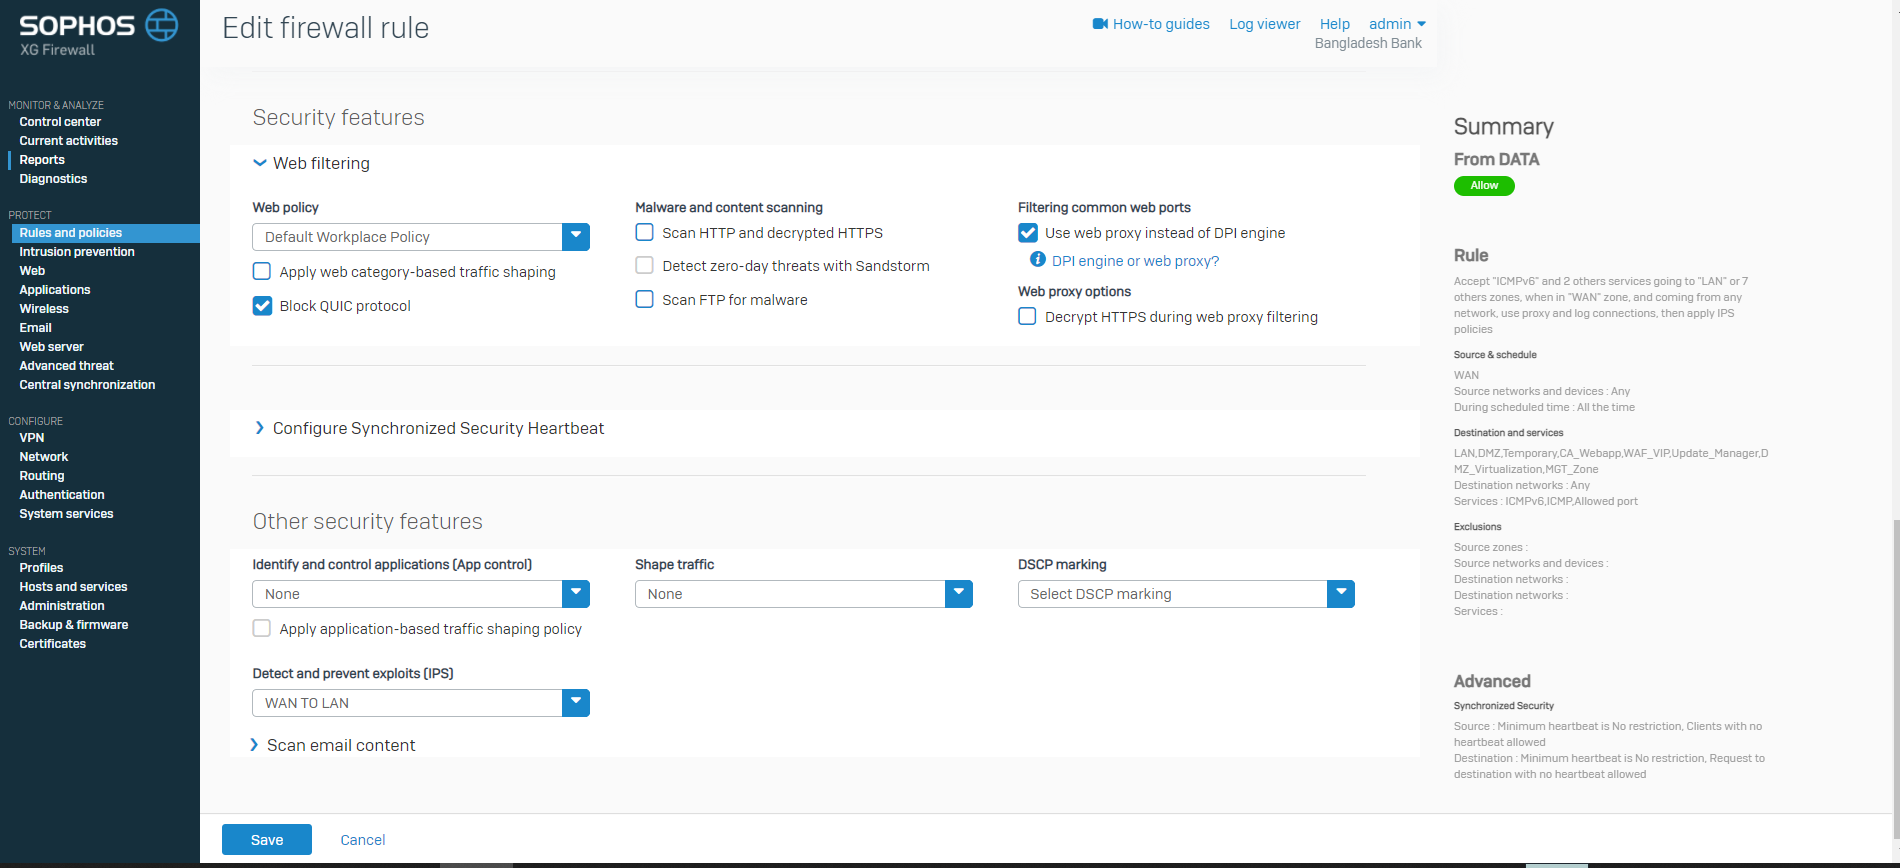1900x868 pixels.
Task: Expand the Scan email content section
Action: pos(254,745)
